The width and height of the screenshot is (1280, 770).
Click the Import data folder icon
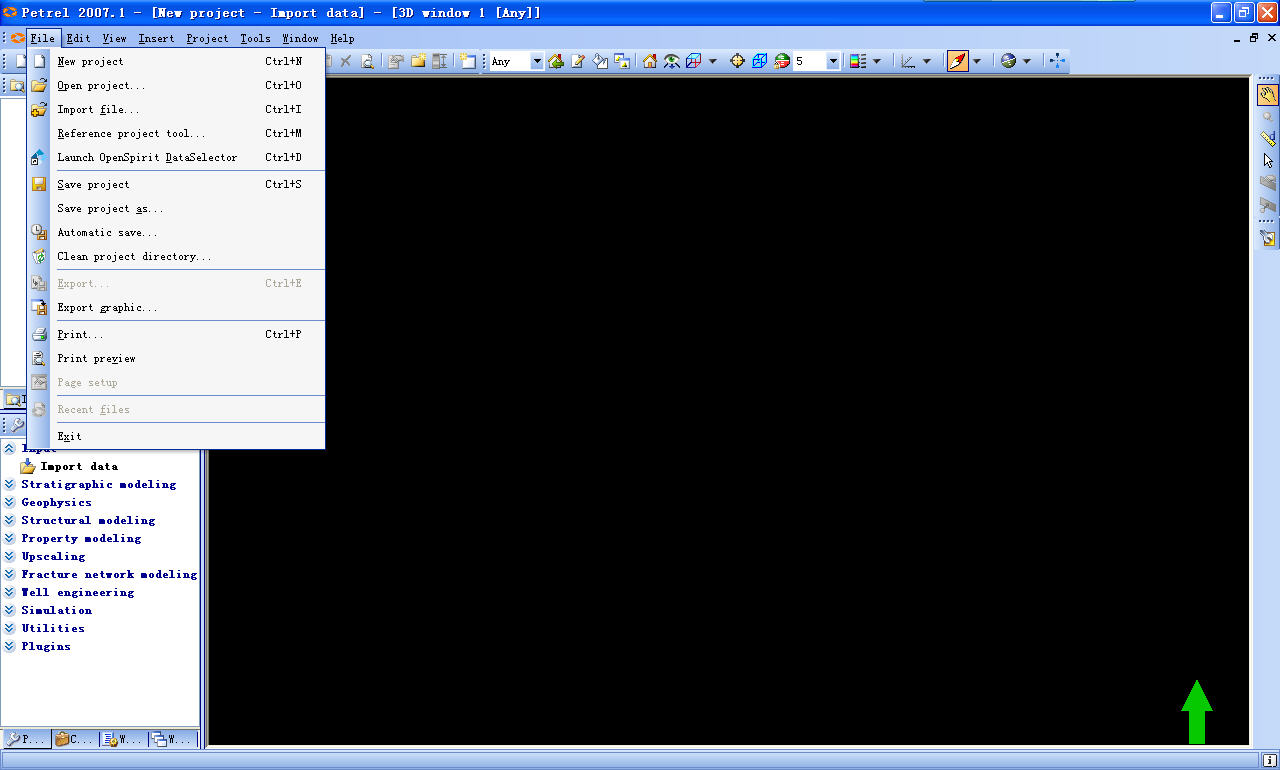(x=28, y=466)
